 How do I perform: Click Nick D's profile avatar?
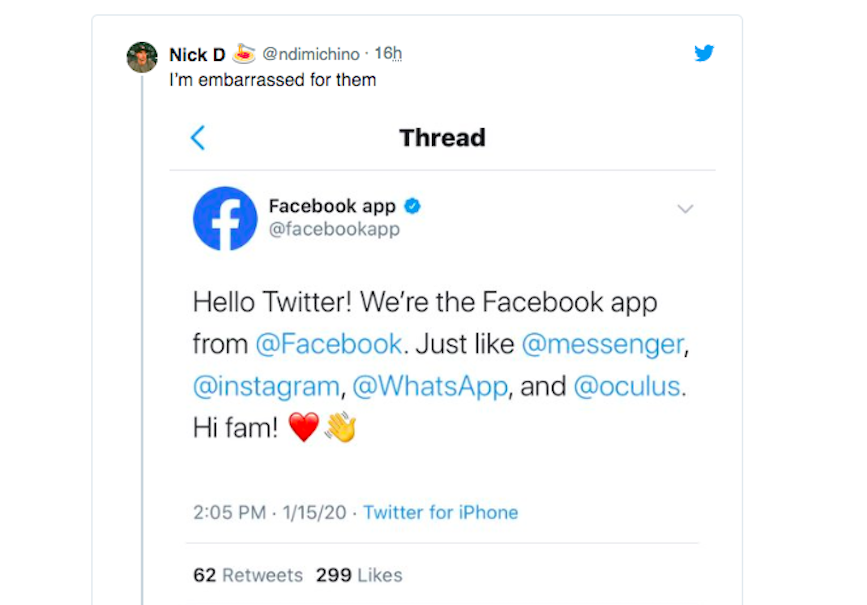coord(142,57)
